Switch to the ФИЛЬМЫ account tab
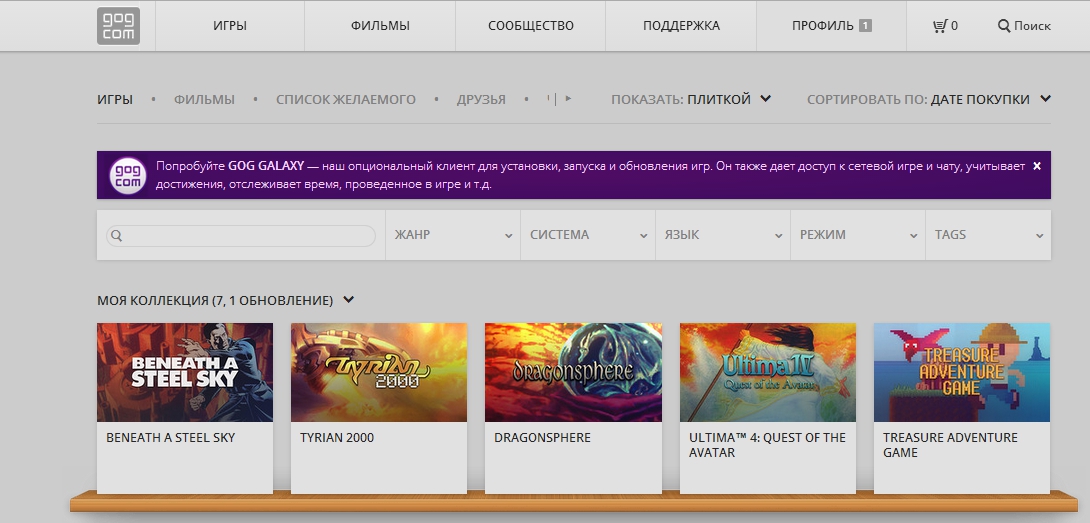 pos(204,99)
